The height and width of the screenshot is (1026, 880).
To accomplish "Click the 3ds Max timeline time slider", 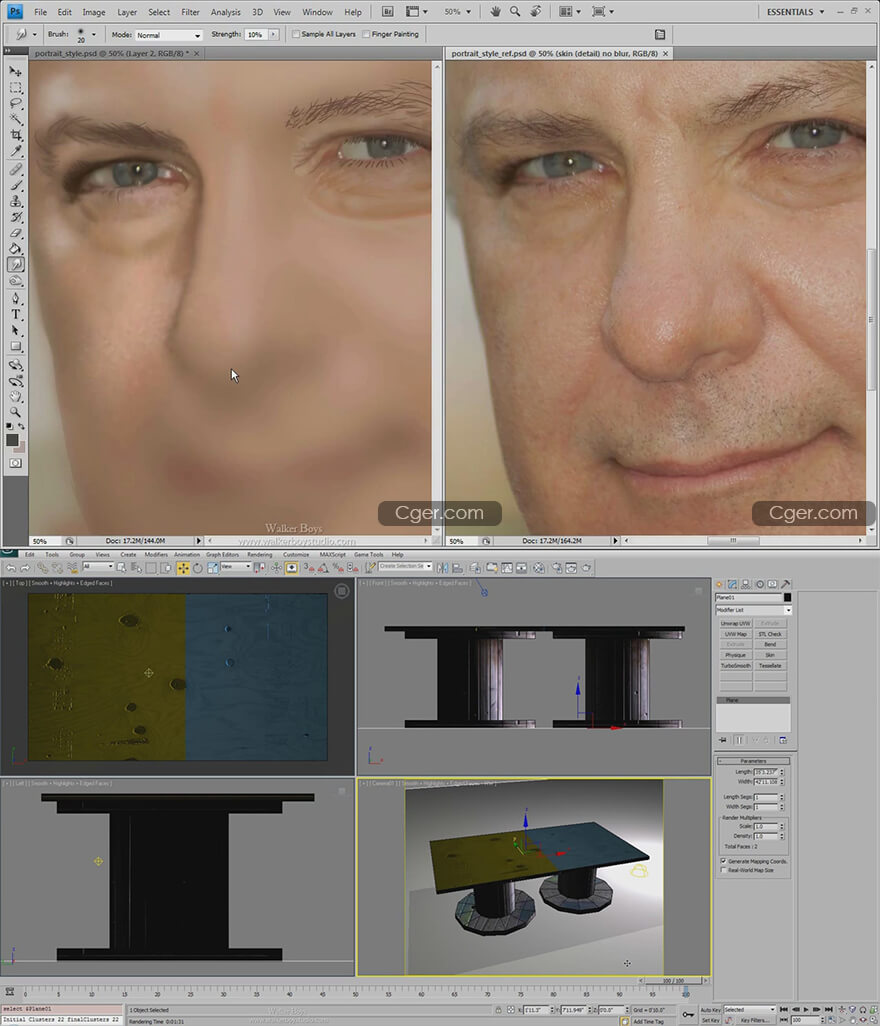I will (674, 981).
